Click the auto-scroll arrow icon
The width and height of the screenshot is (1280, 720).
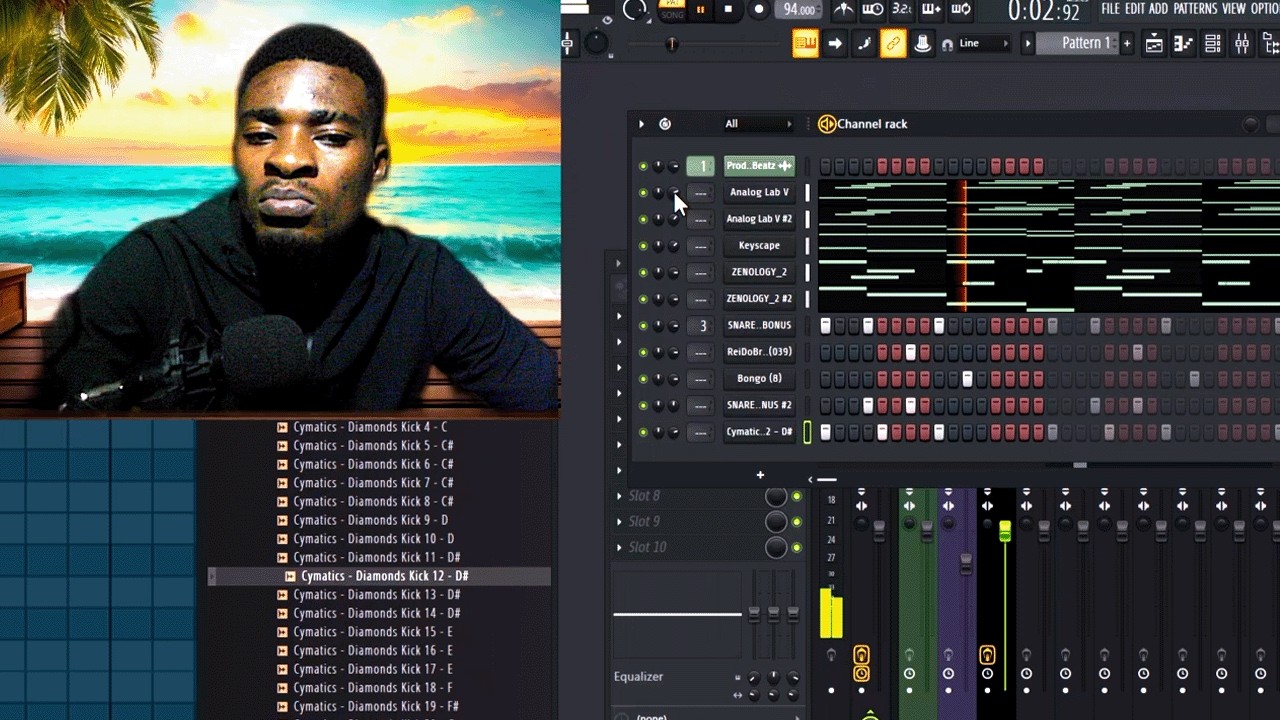coord(835,43)
